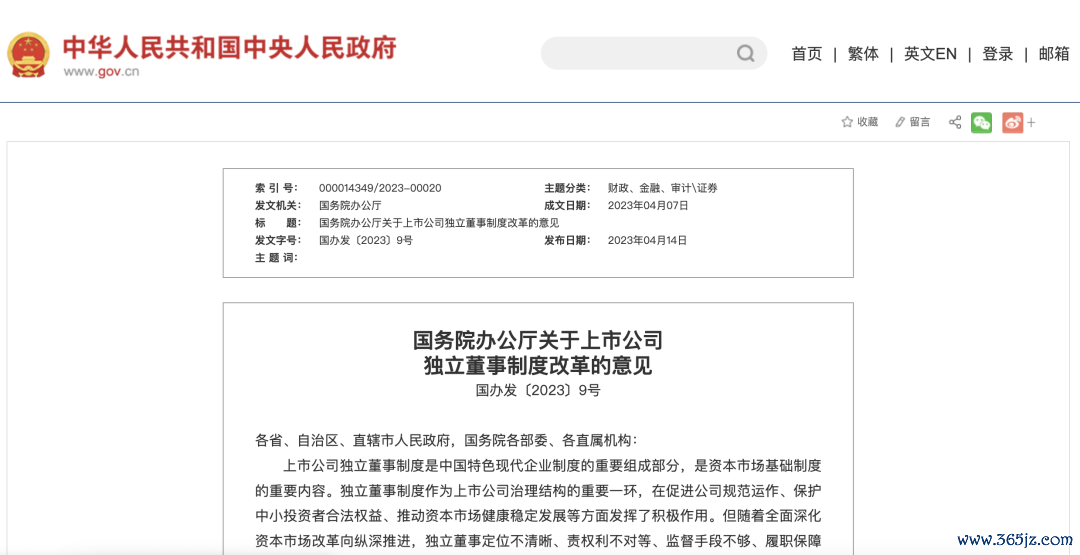Viewport: 1080px width, 555px height.
Task: Open the 邮箱 mailbox link
Action: [1054, 54]
